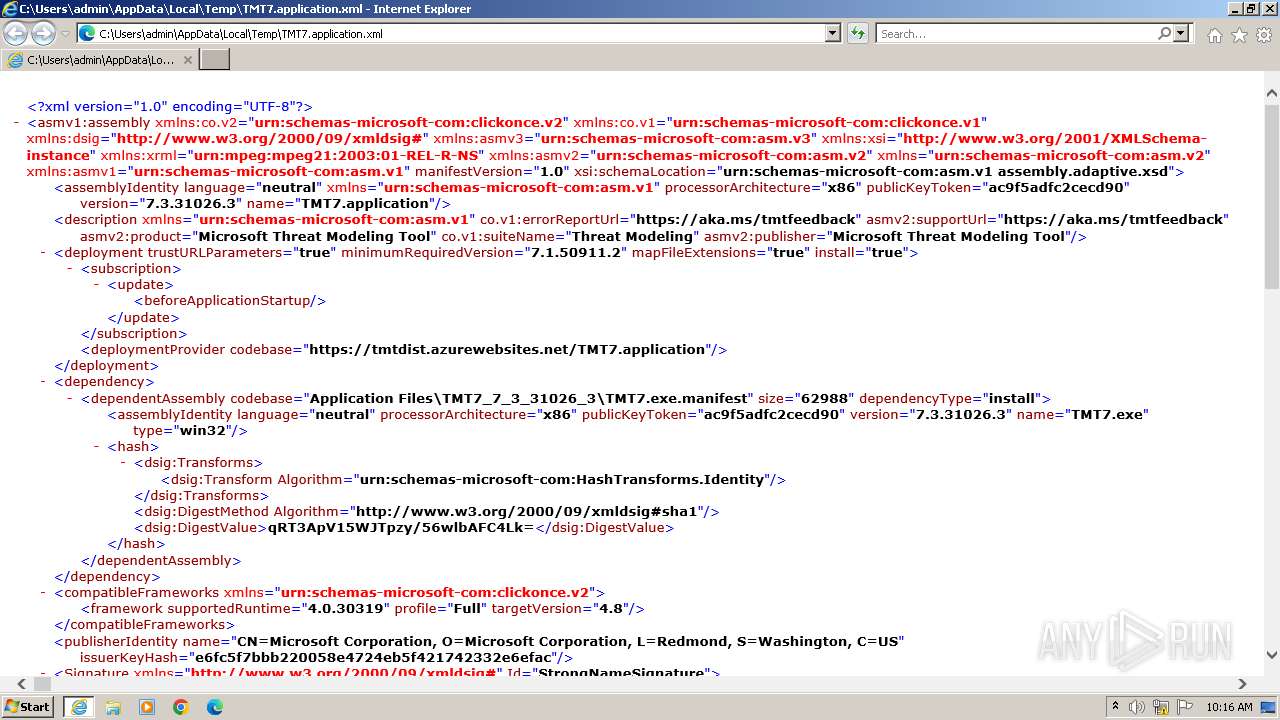The height and width of the screenshot is (720, 1280).
Task: Click inside the Search box
Action: (x=1016, y=33)
